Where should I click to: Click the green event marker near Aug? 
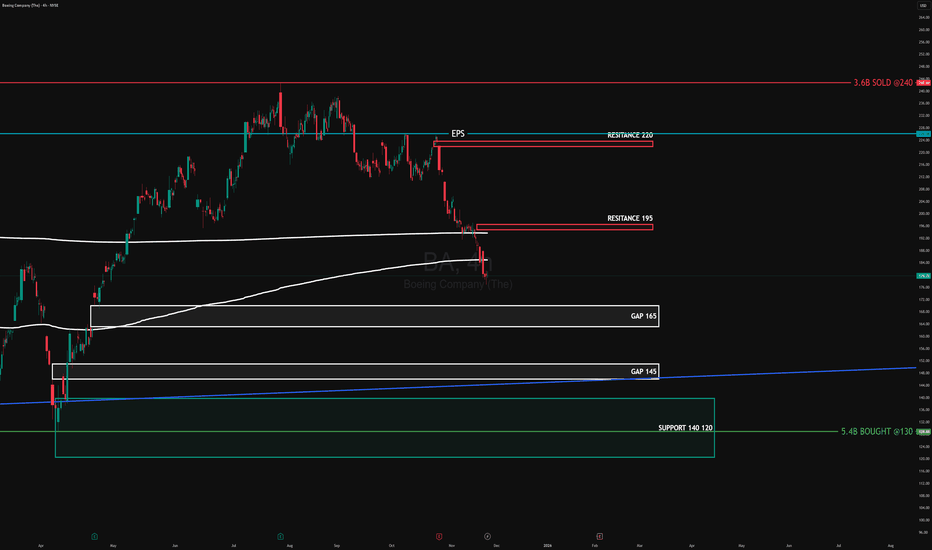[x=280, y=535]
